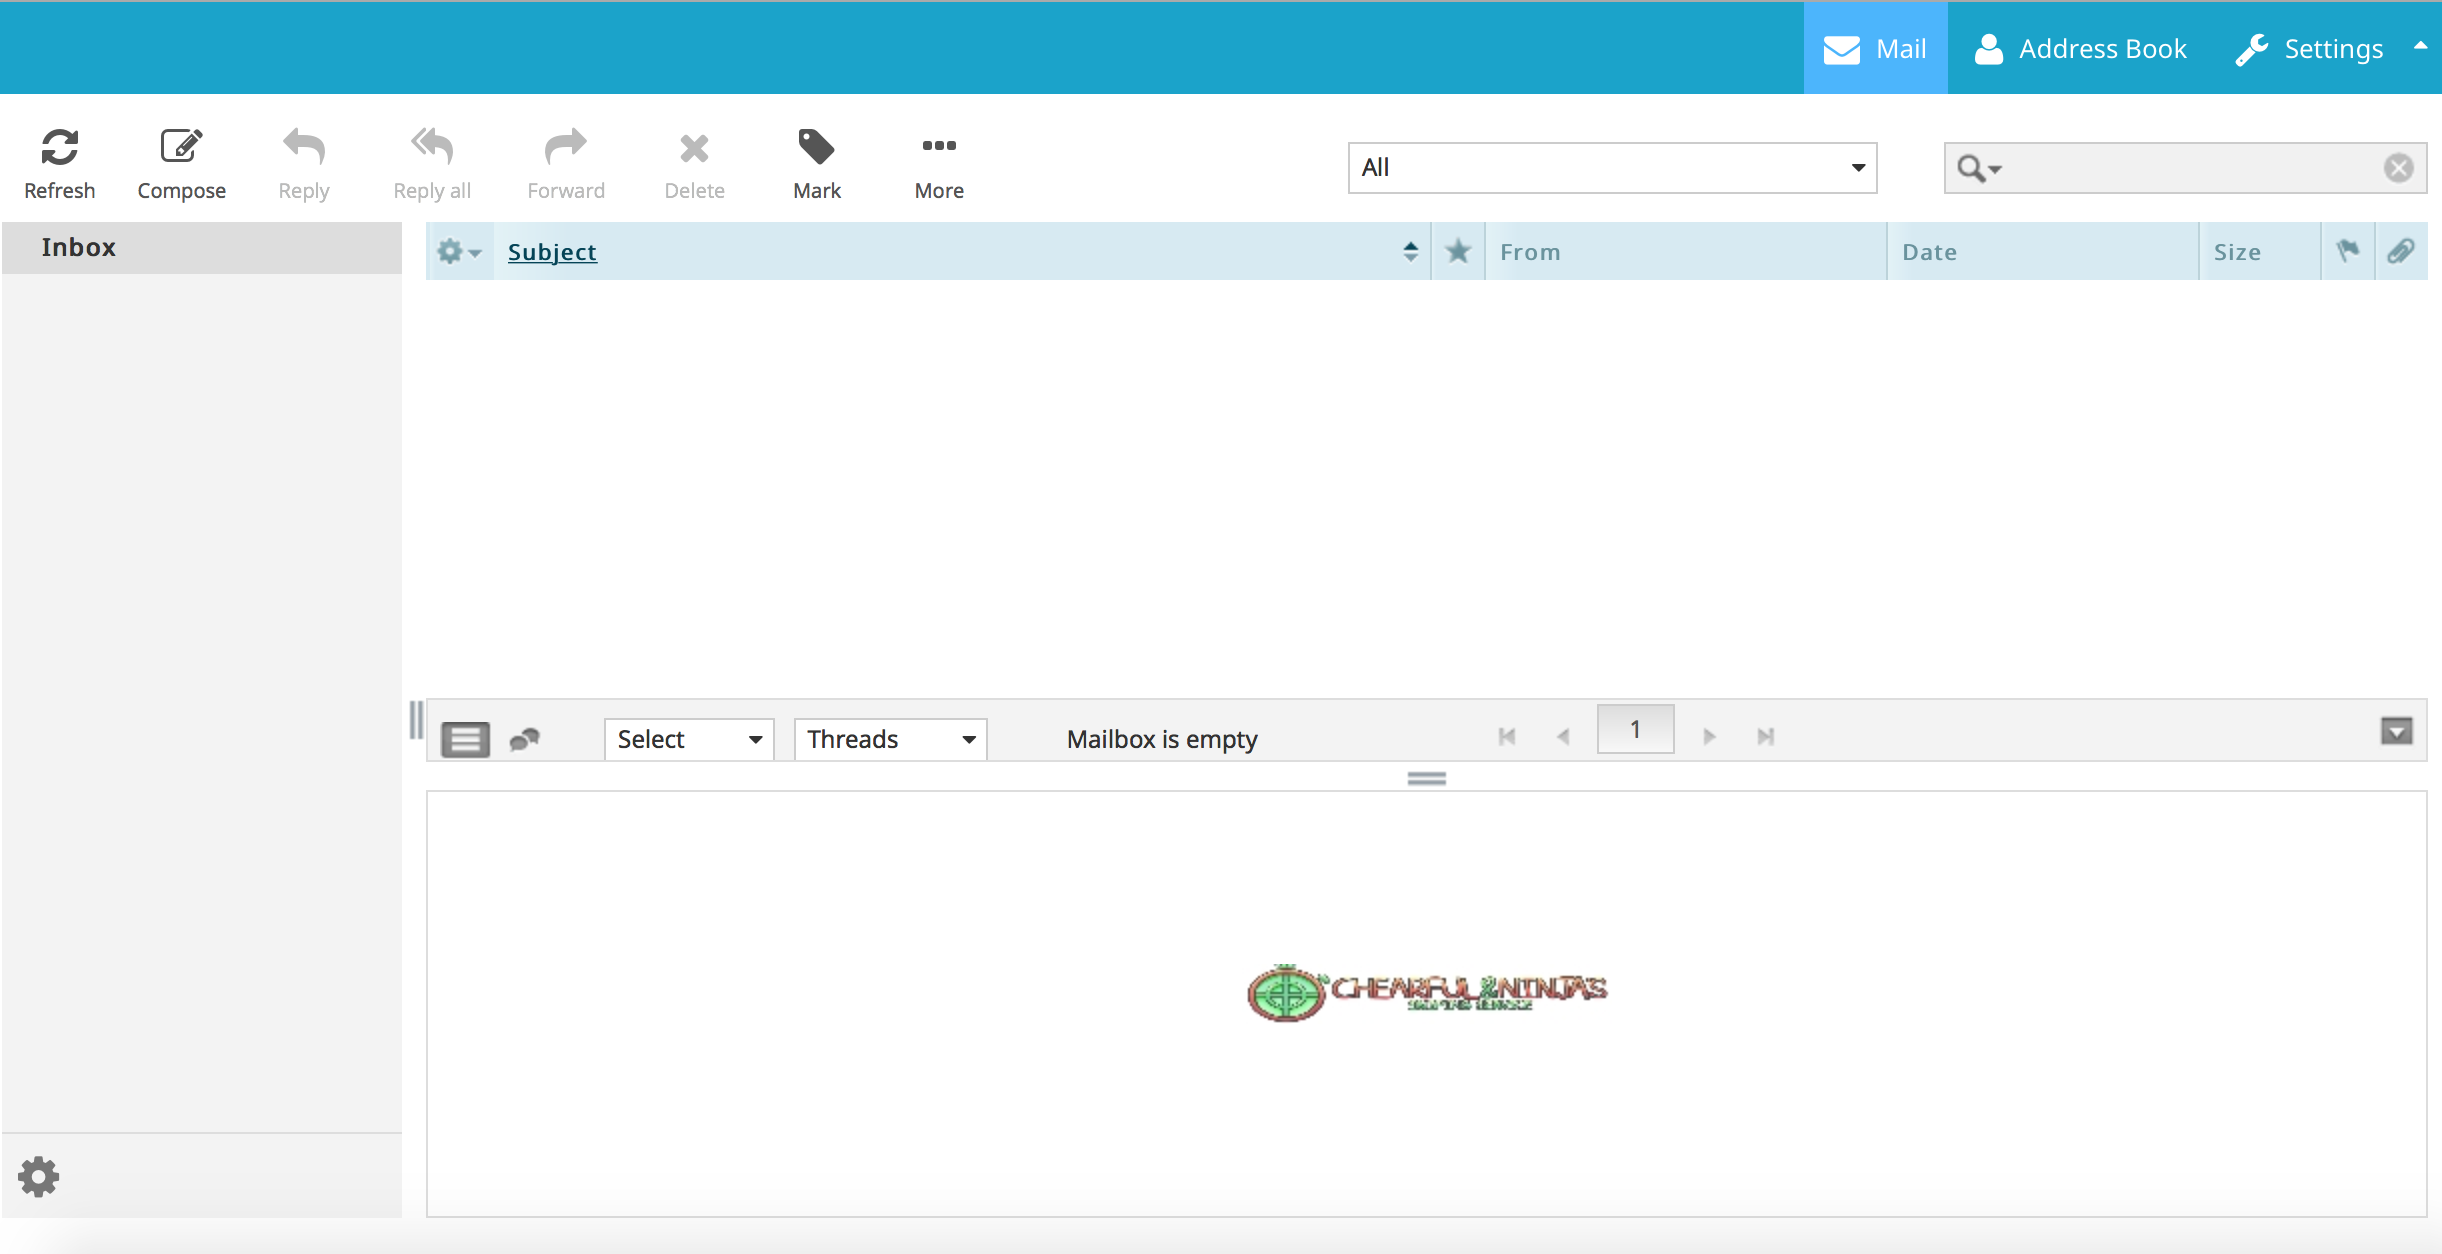The width and height of the screenshot is (2442, 1254).
Task: Expand the Select dropdown
Action: pos(688,739)
